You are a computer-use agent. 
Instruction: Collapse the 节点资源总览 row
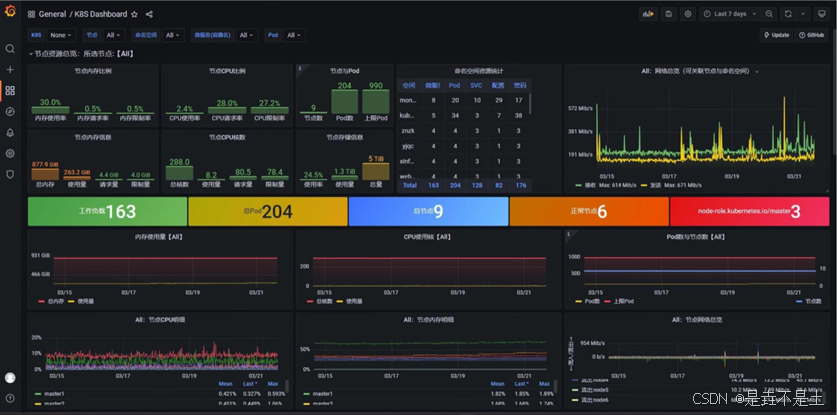(x=81, y=54)
